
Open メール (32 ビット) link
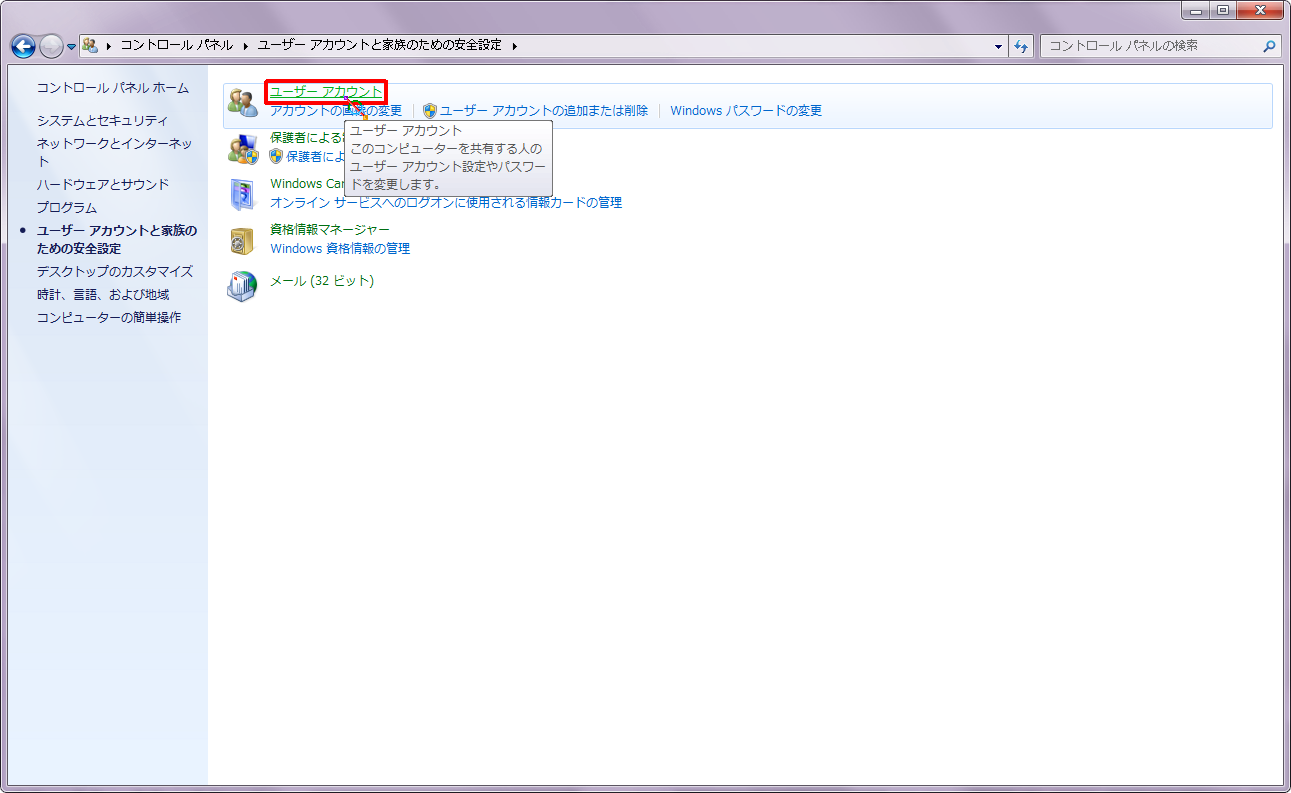click(x=322, y=281)
